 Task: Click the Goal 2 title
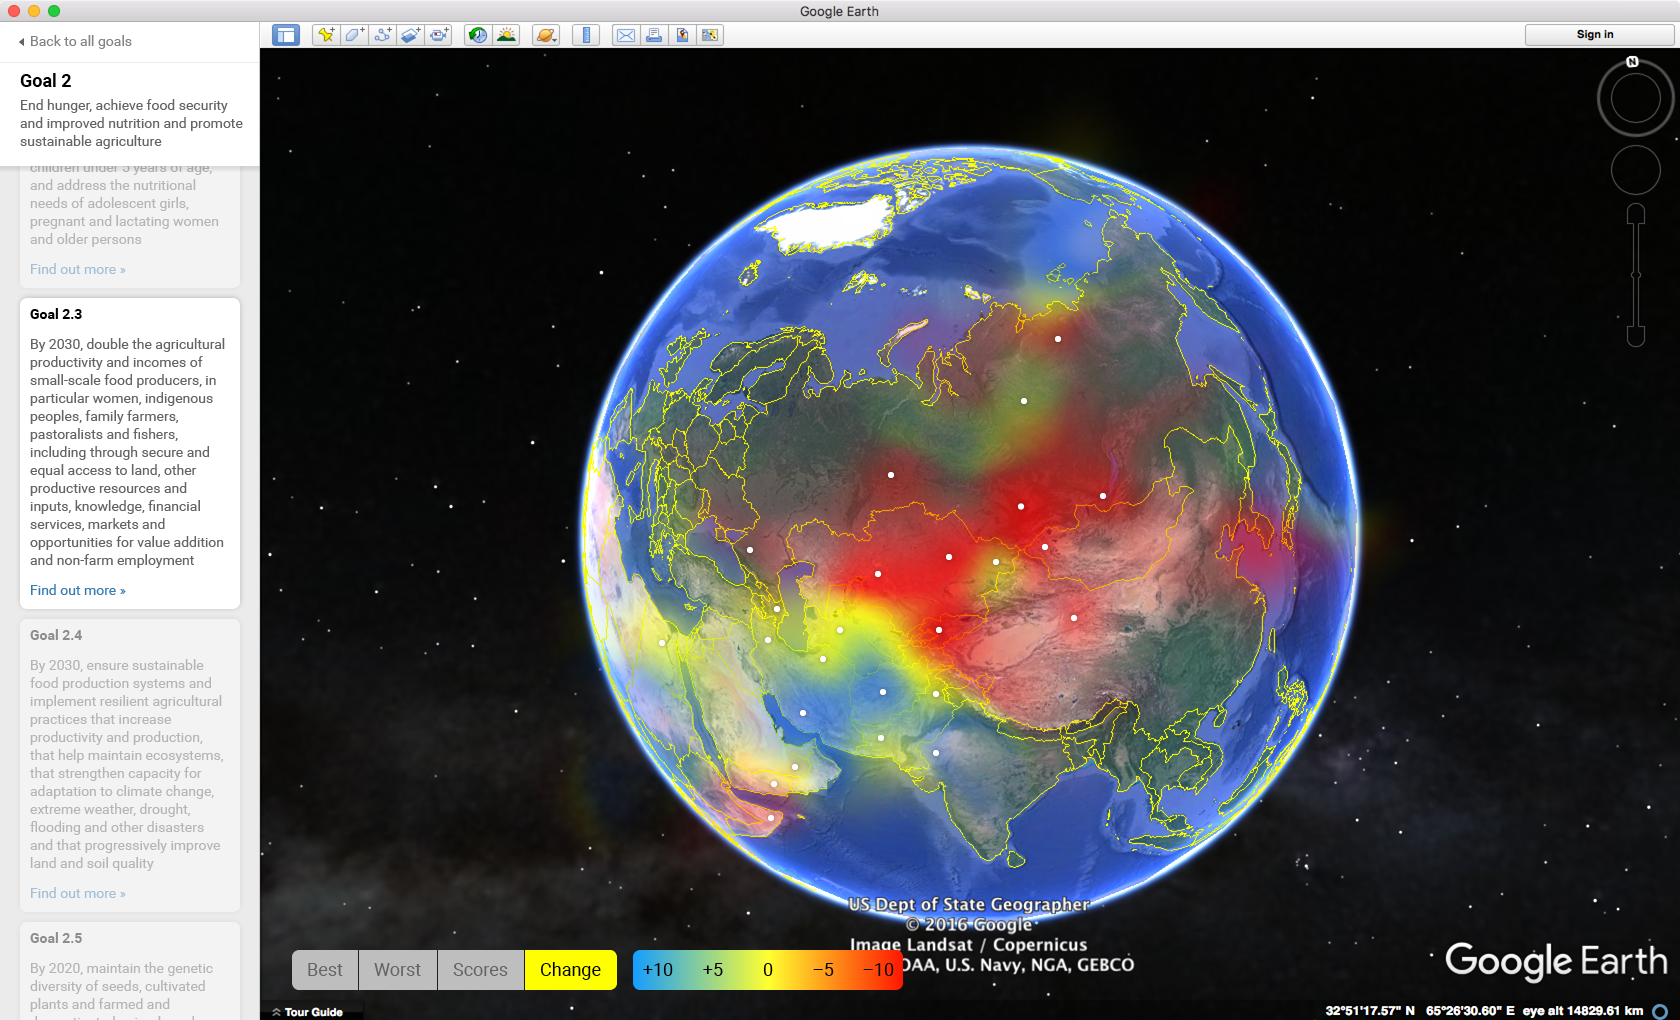(x=46, y=81)
